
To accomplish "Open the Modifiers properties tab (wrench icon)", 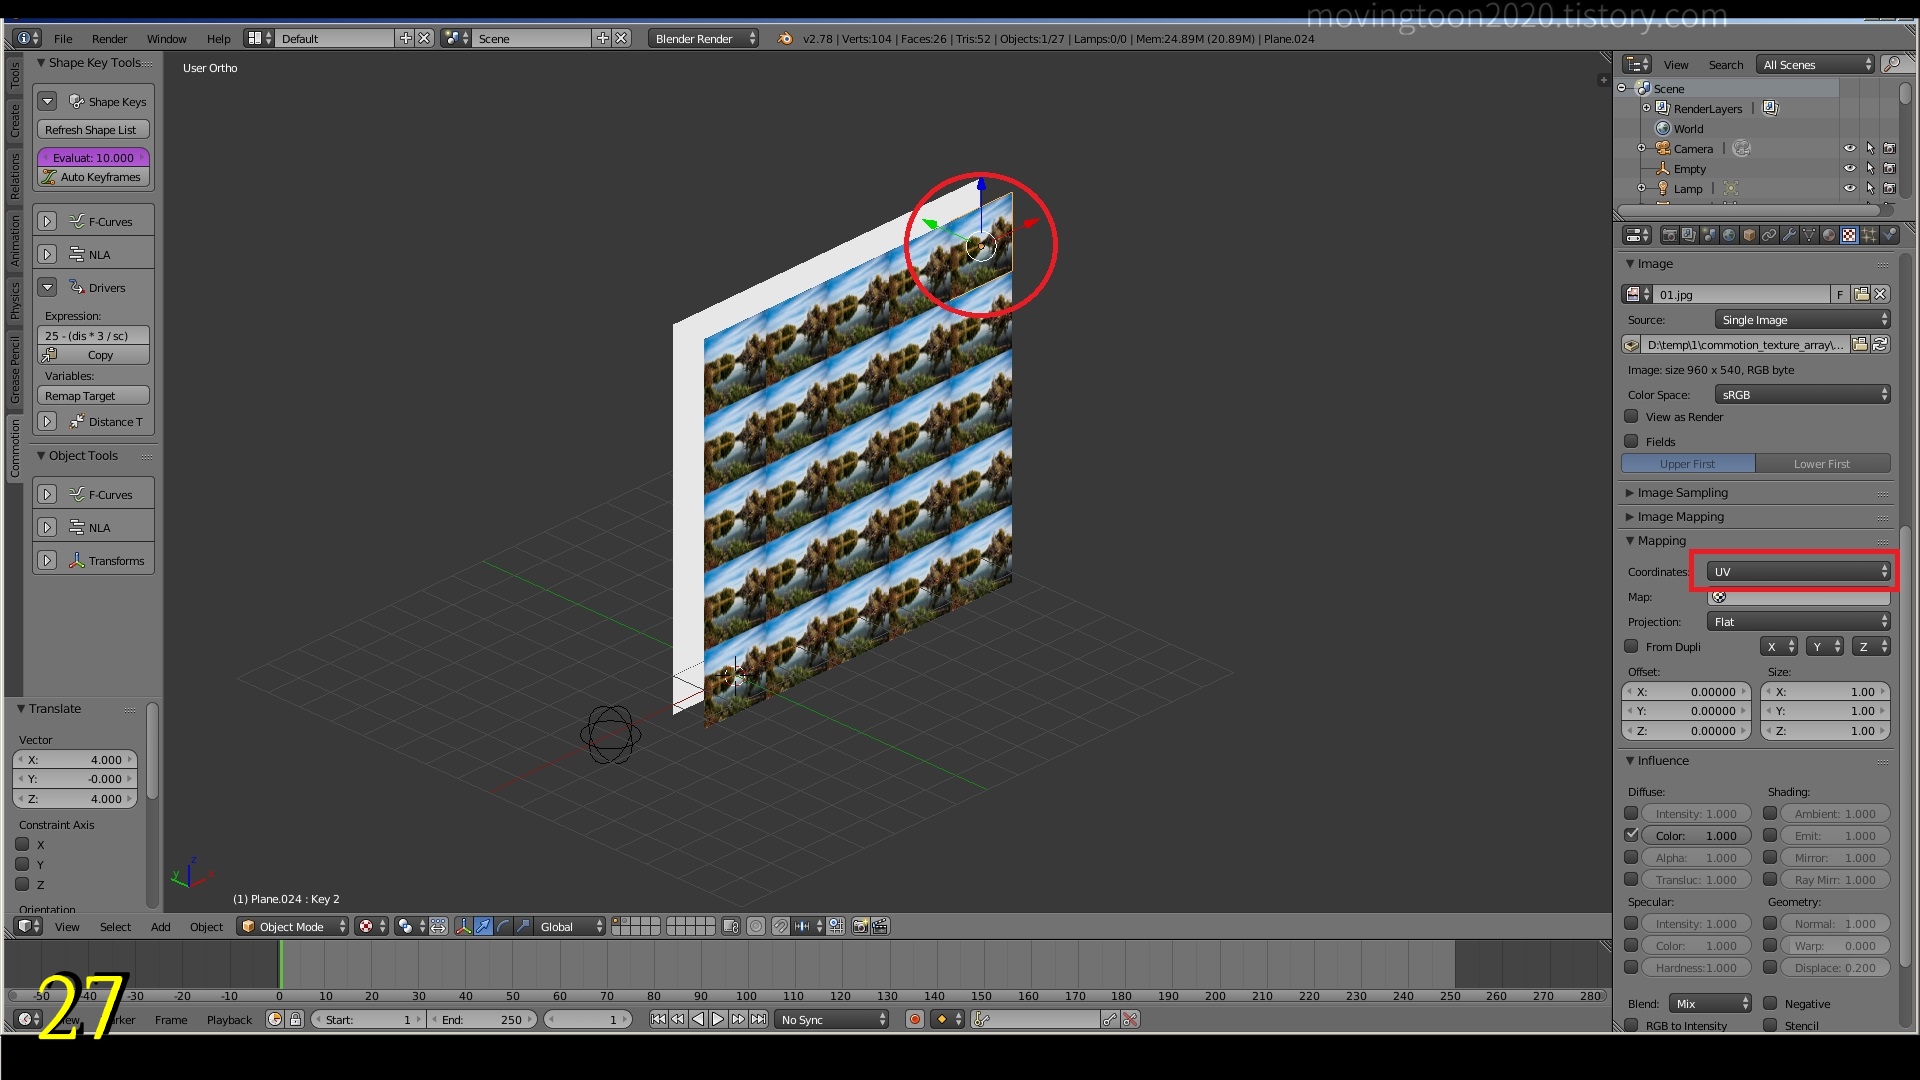I will coord(1789,235).
